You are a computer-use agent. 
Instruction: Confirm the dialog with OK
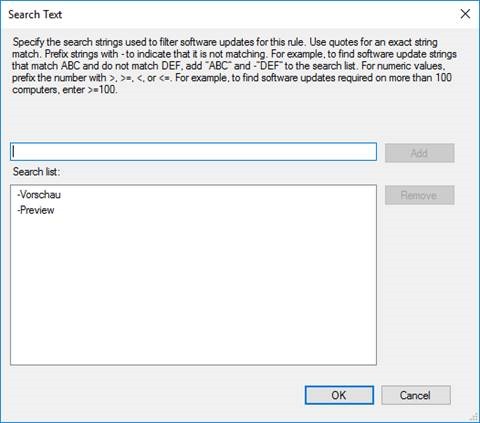tap(339, 395)
